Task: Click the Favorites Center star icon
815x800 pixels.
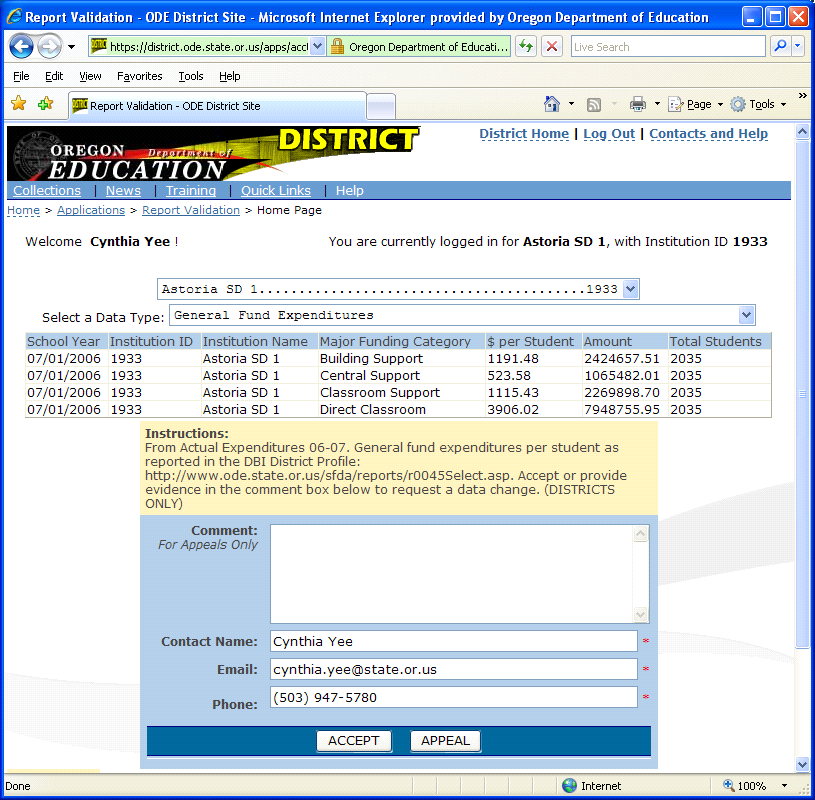Action: [x=19, y=104]
